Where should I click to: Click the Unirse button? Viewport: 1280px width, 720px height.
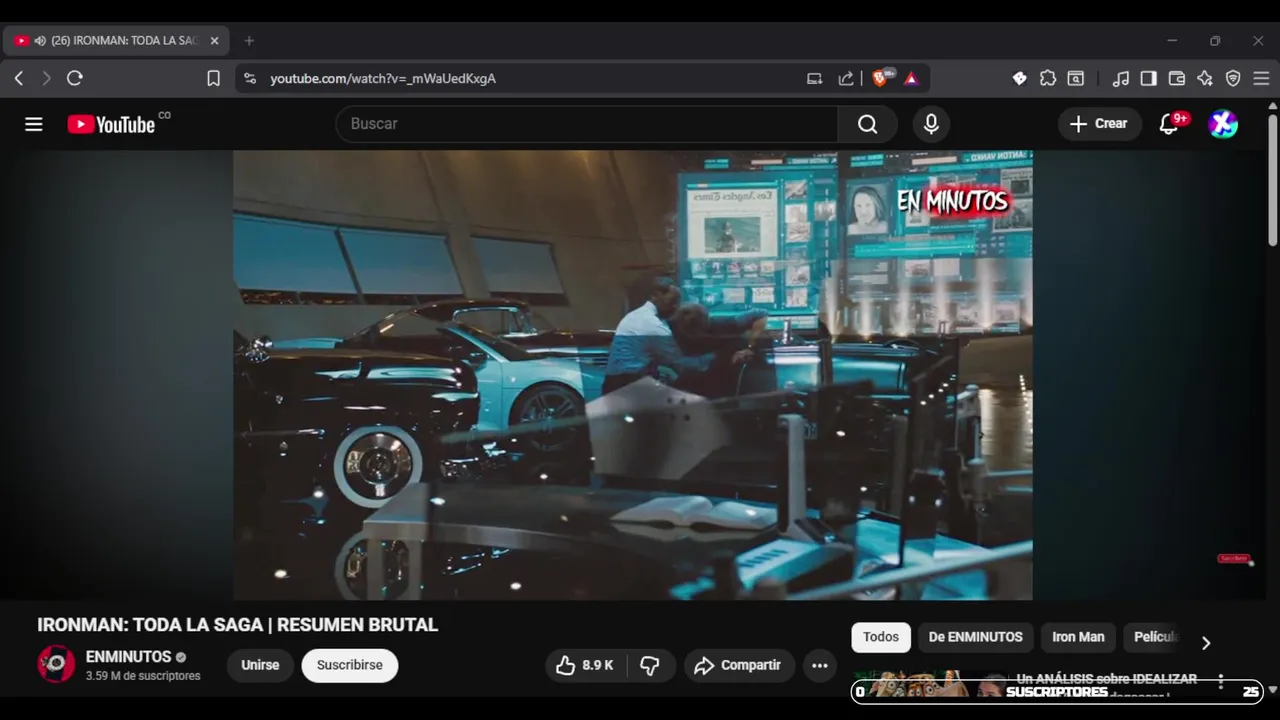pos(260,665)
